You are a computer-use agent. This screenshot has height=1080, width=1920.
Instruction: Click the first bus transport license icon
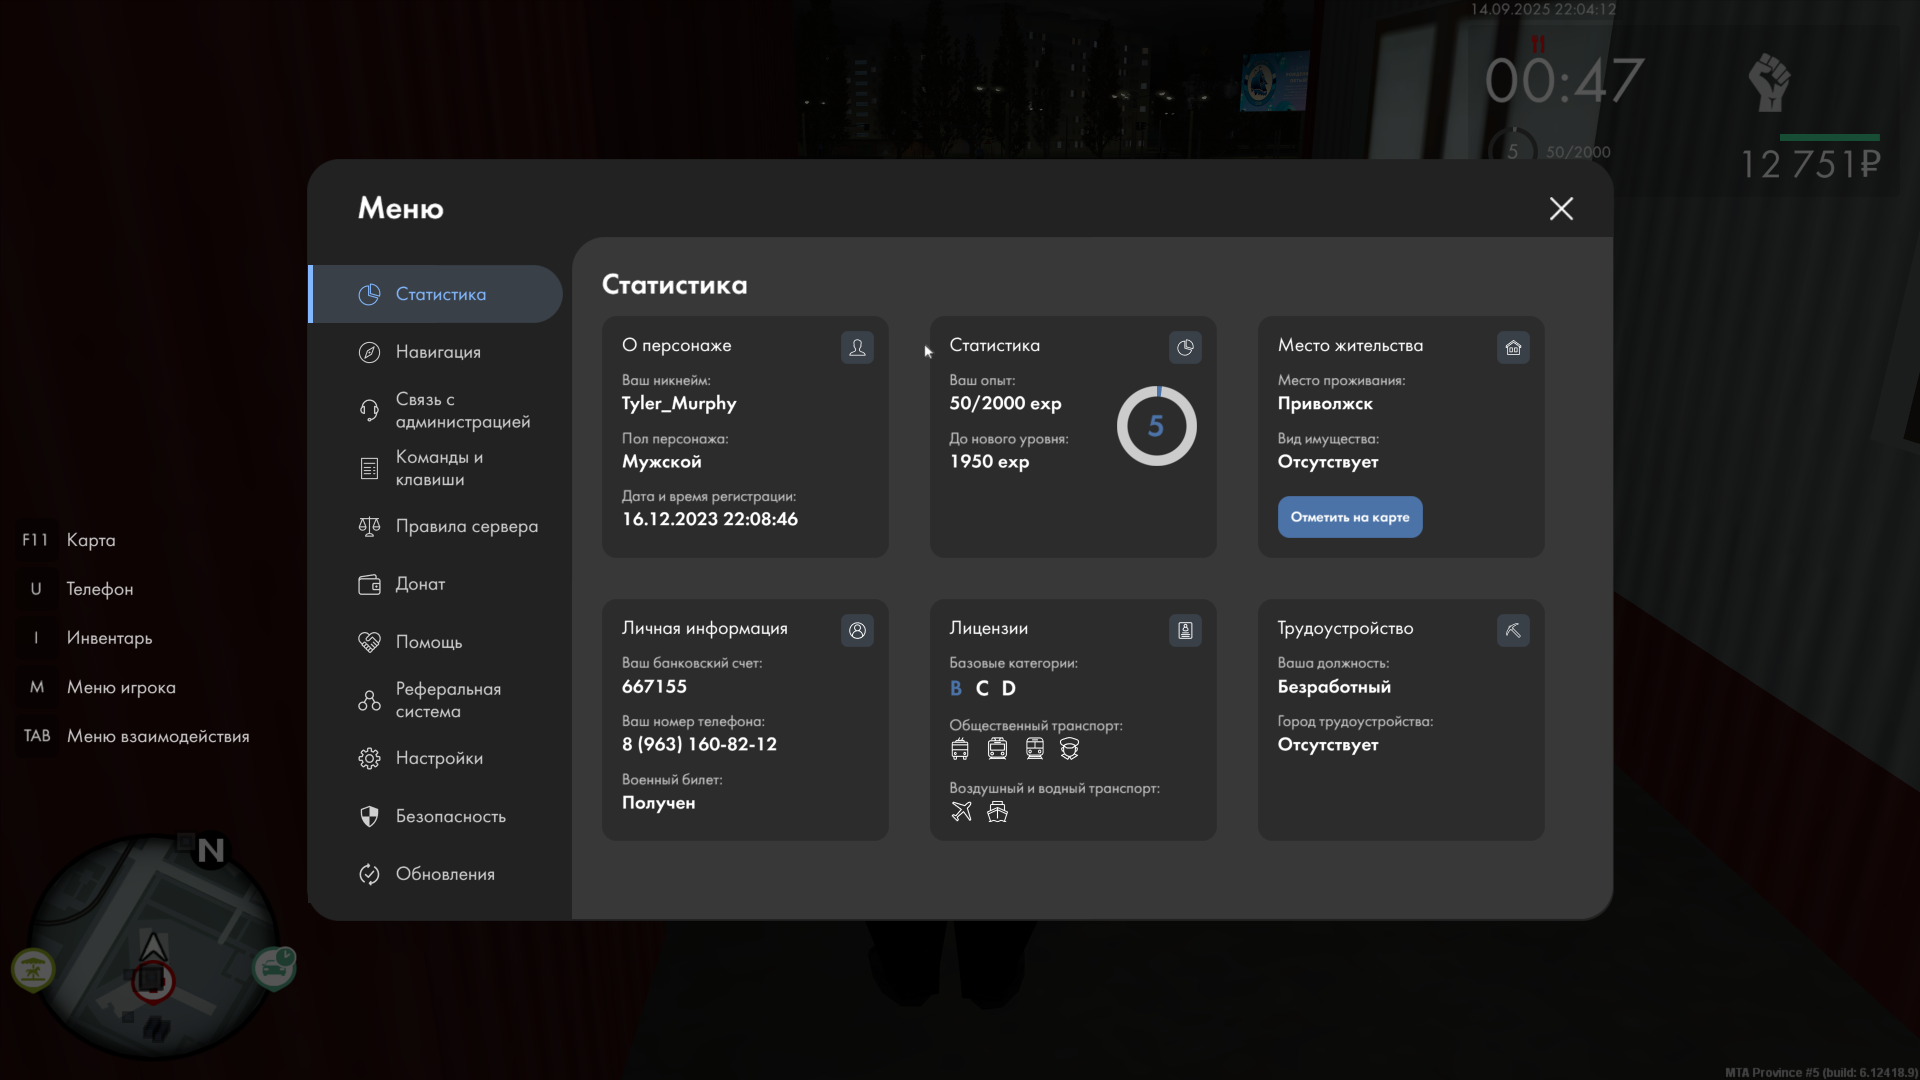point(960,748)
